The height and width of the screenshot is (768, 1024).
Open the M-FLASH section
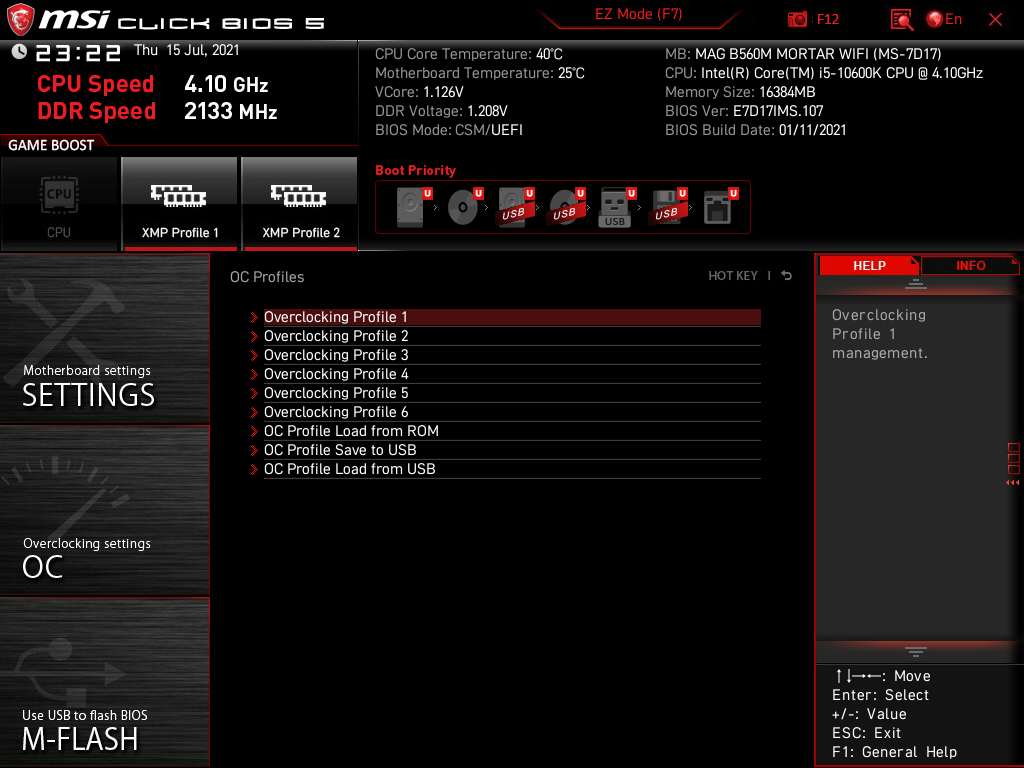coord(104,682)
